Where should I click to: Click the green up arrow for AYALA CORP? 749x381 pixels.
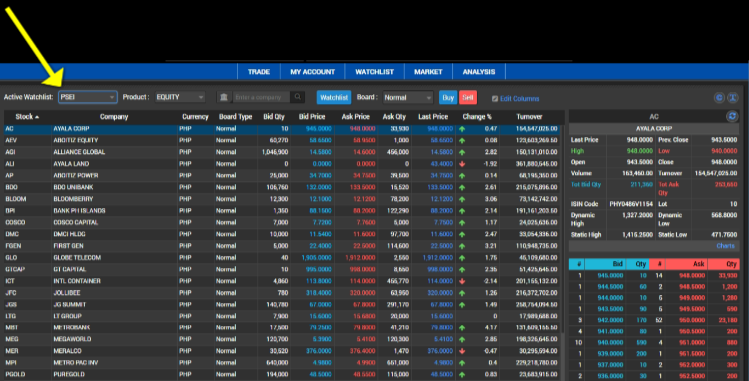point(462,129)
